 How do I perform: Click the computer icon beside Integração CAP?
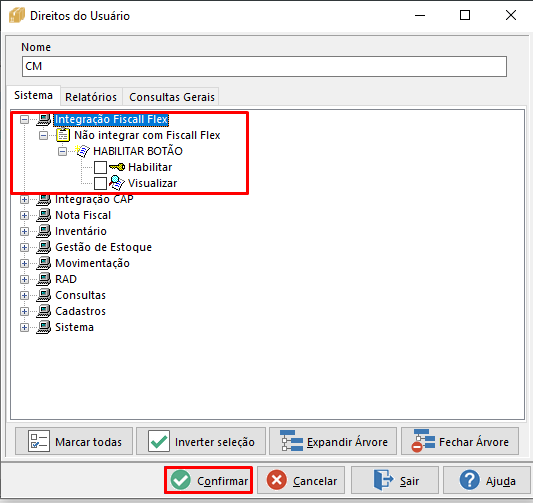44,199
